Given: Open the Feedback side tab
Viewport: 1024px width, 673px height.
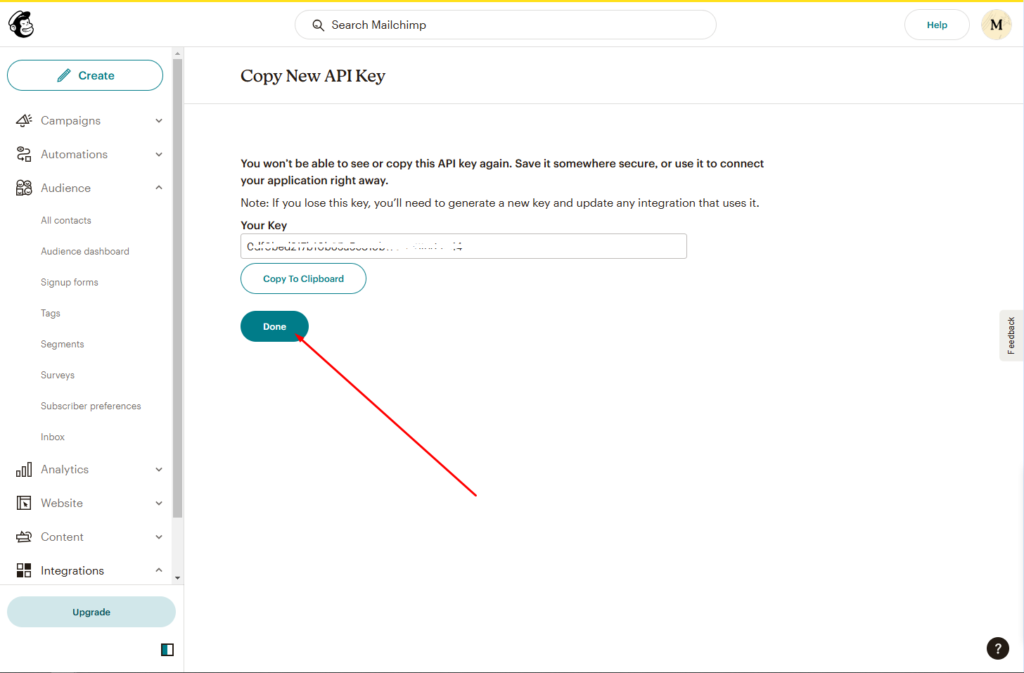Looking at the screenshot, I should 1011,336.
